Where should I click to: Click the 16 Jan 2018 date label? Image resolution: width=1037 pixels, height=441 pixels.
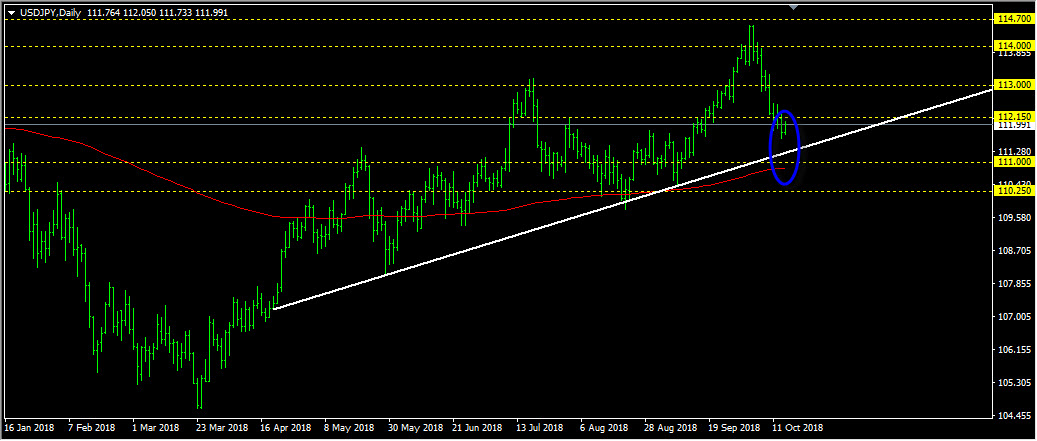pyautogui.click(x=29, y=427)
